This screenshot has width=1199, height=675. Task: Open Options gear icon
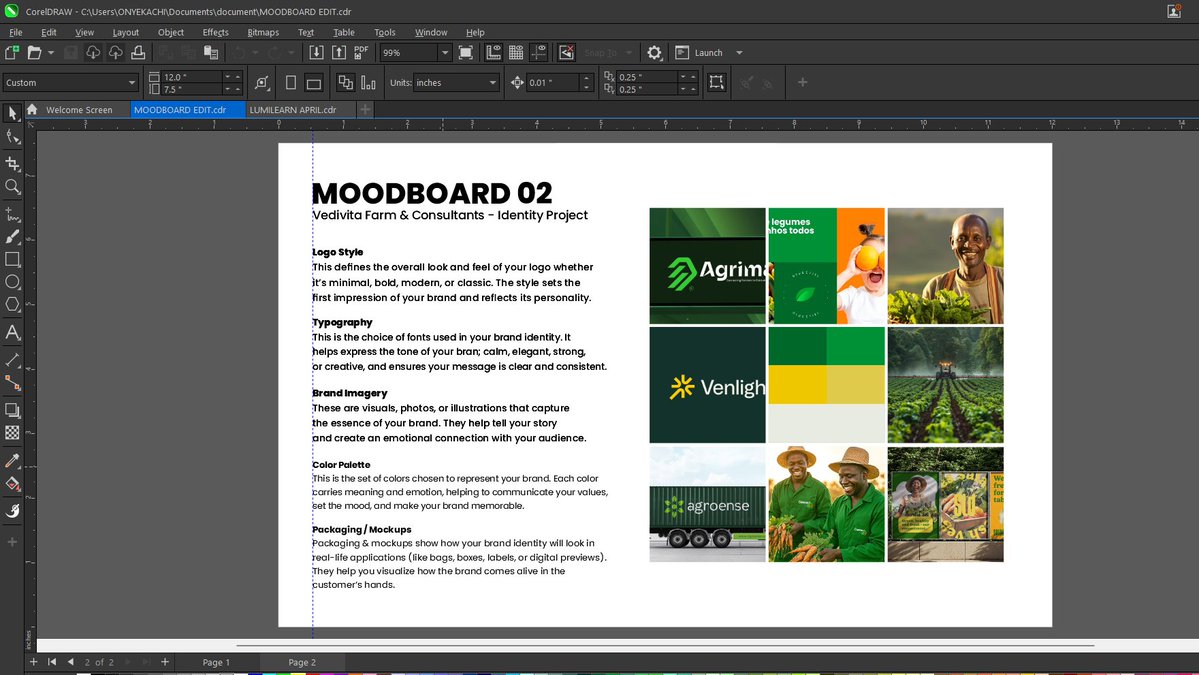(x=655, y=53)
